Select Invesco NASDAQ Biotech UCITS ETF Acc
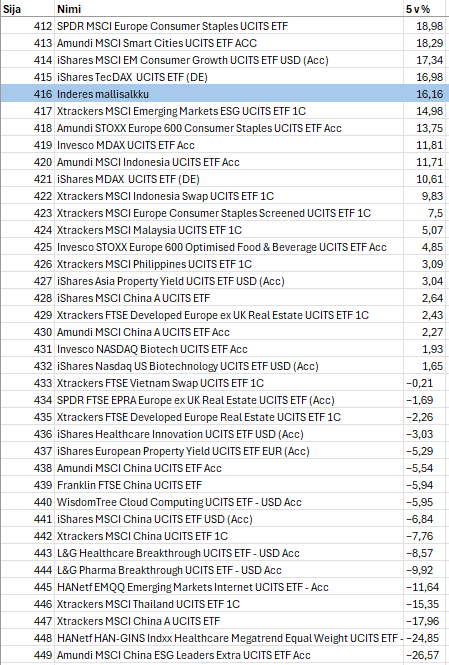Image resolution: width=449 pixels, height=665 pixels. coord(229,349)
